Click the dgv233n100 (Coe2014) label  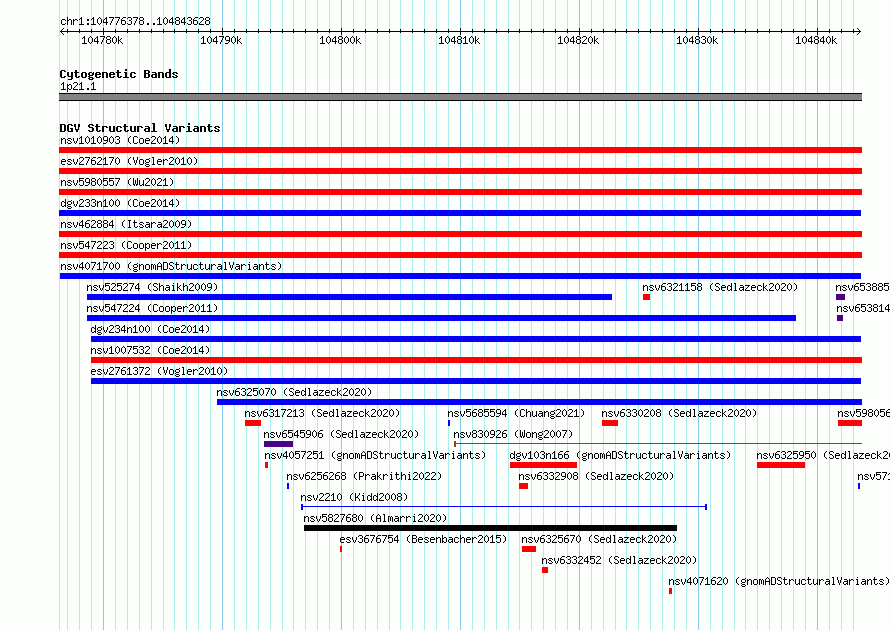[120, 203]
